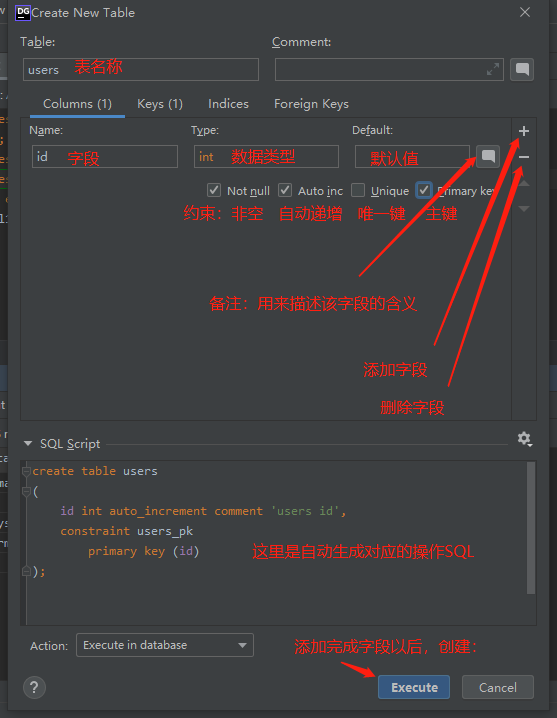Toggle the Not null checkbox

tap(214, 190)
